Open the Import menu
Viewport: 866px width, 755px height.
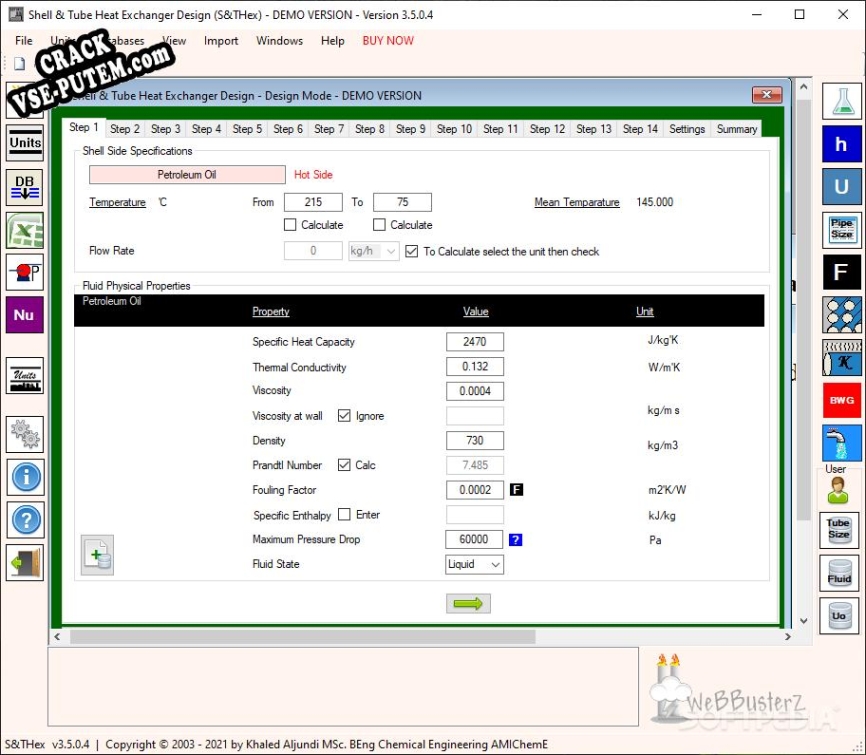point(221,41)
